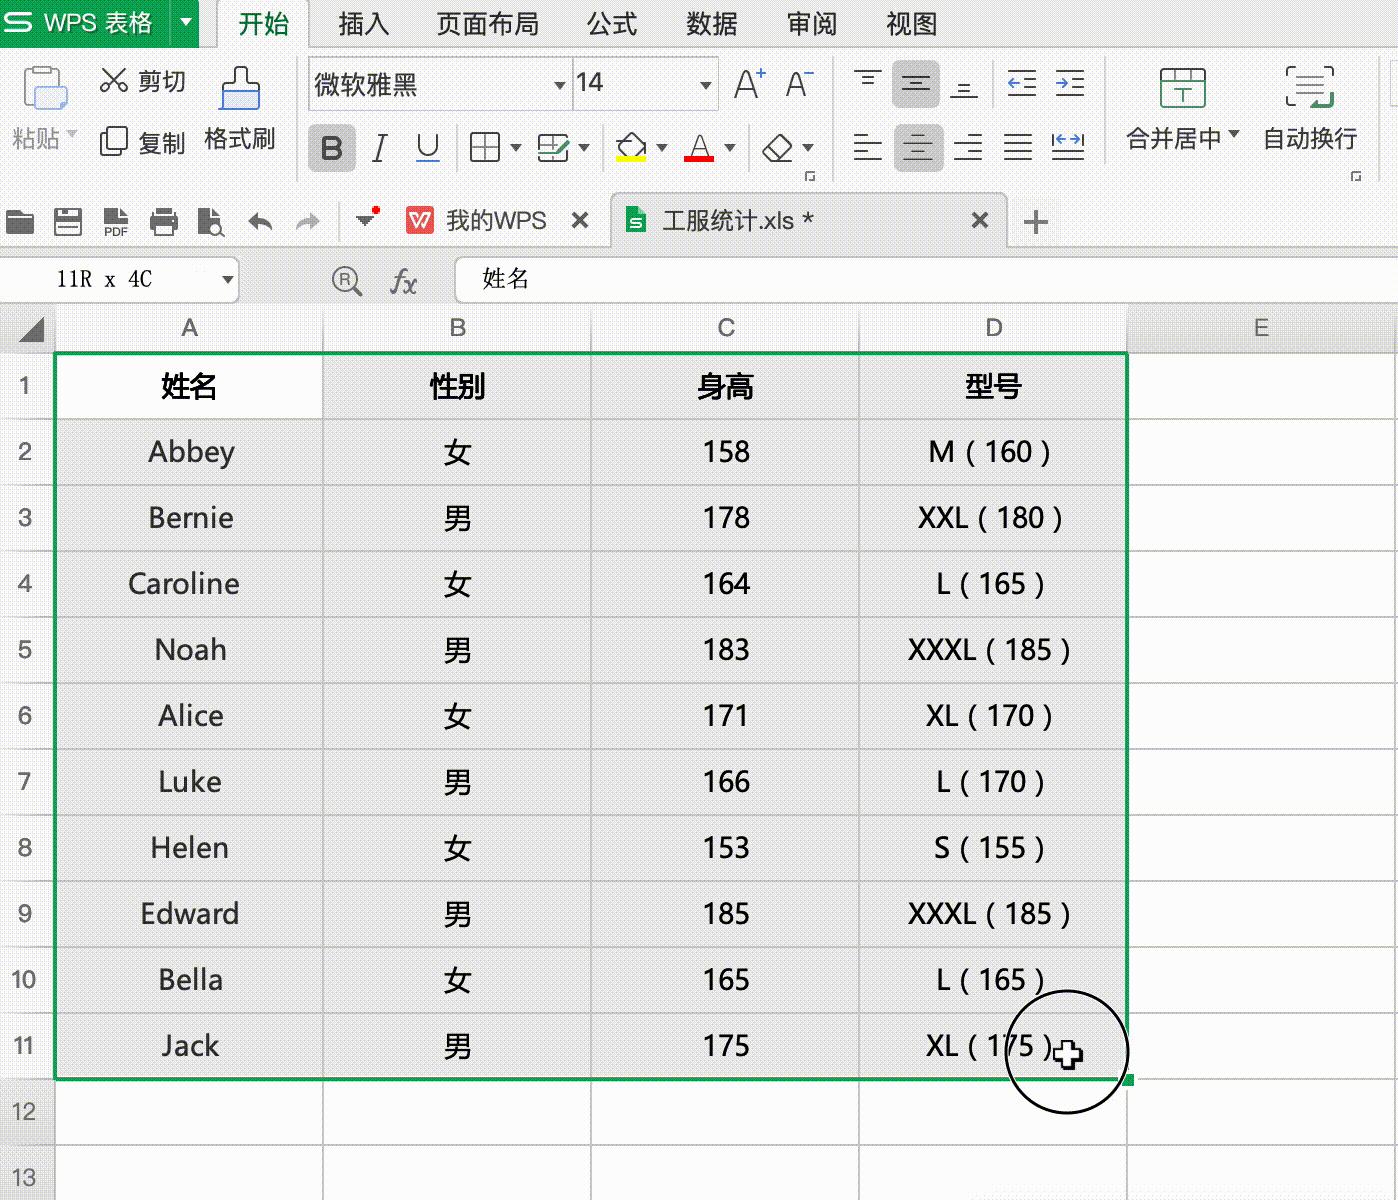Screen dimensions: 1398x1200
Task: Switch to the 数据 ribbon tab
Action: click(x=711, y=24)
